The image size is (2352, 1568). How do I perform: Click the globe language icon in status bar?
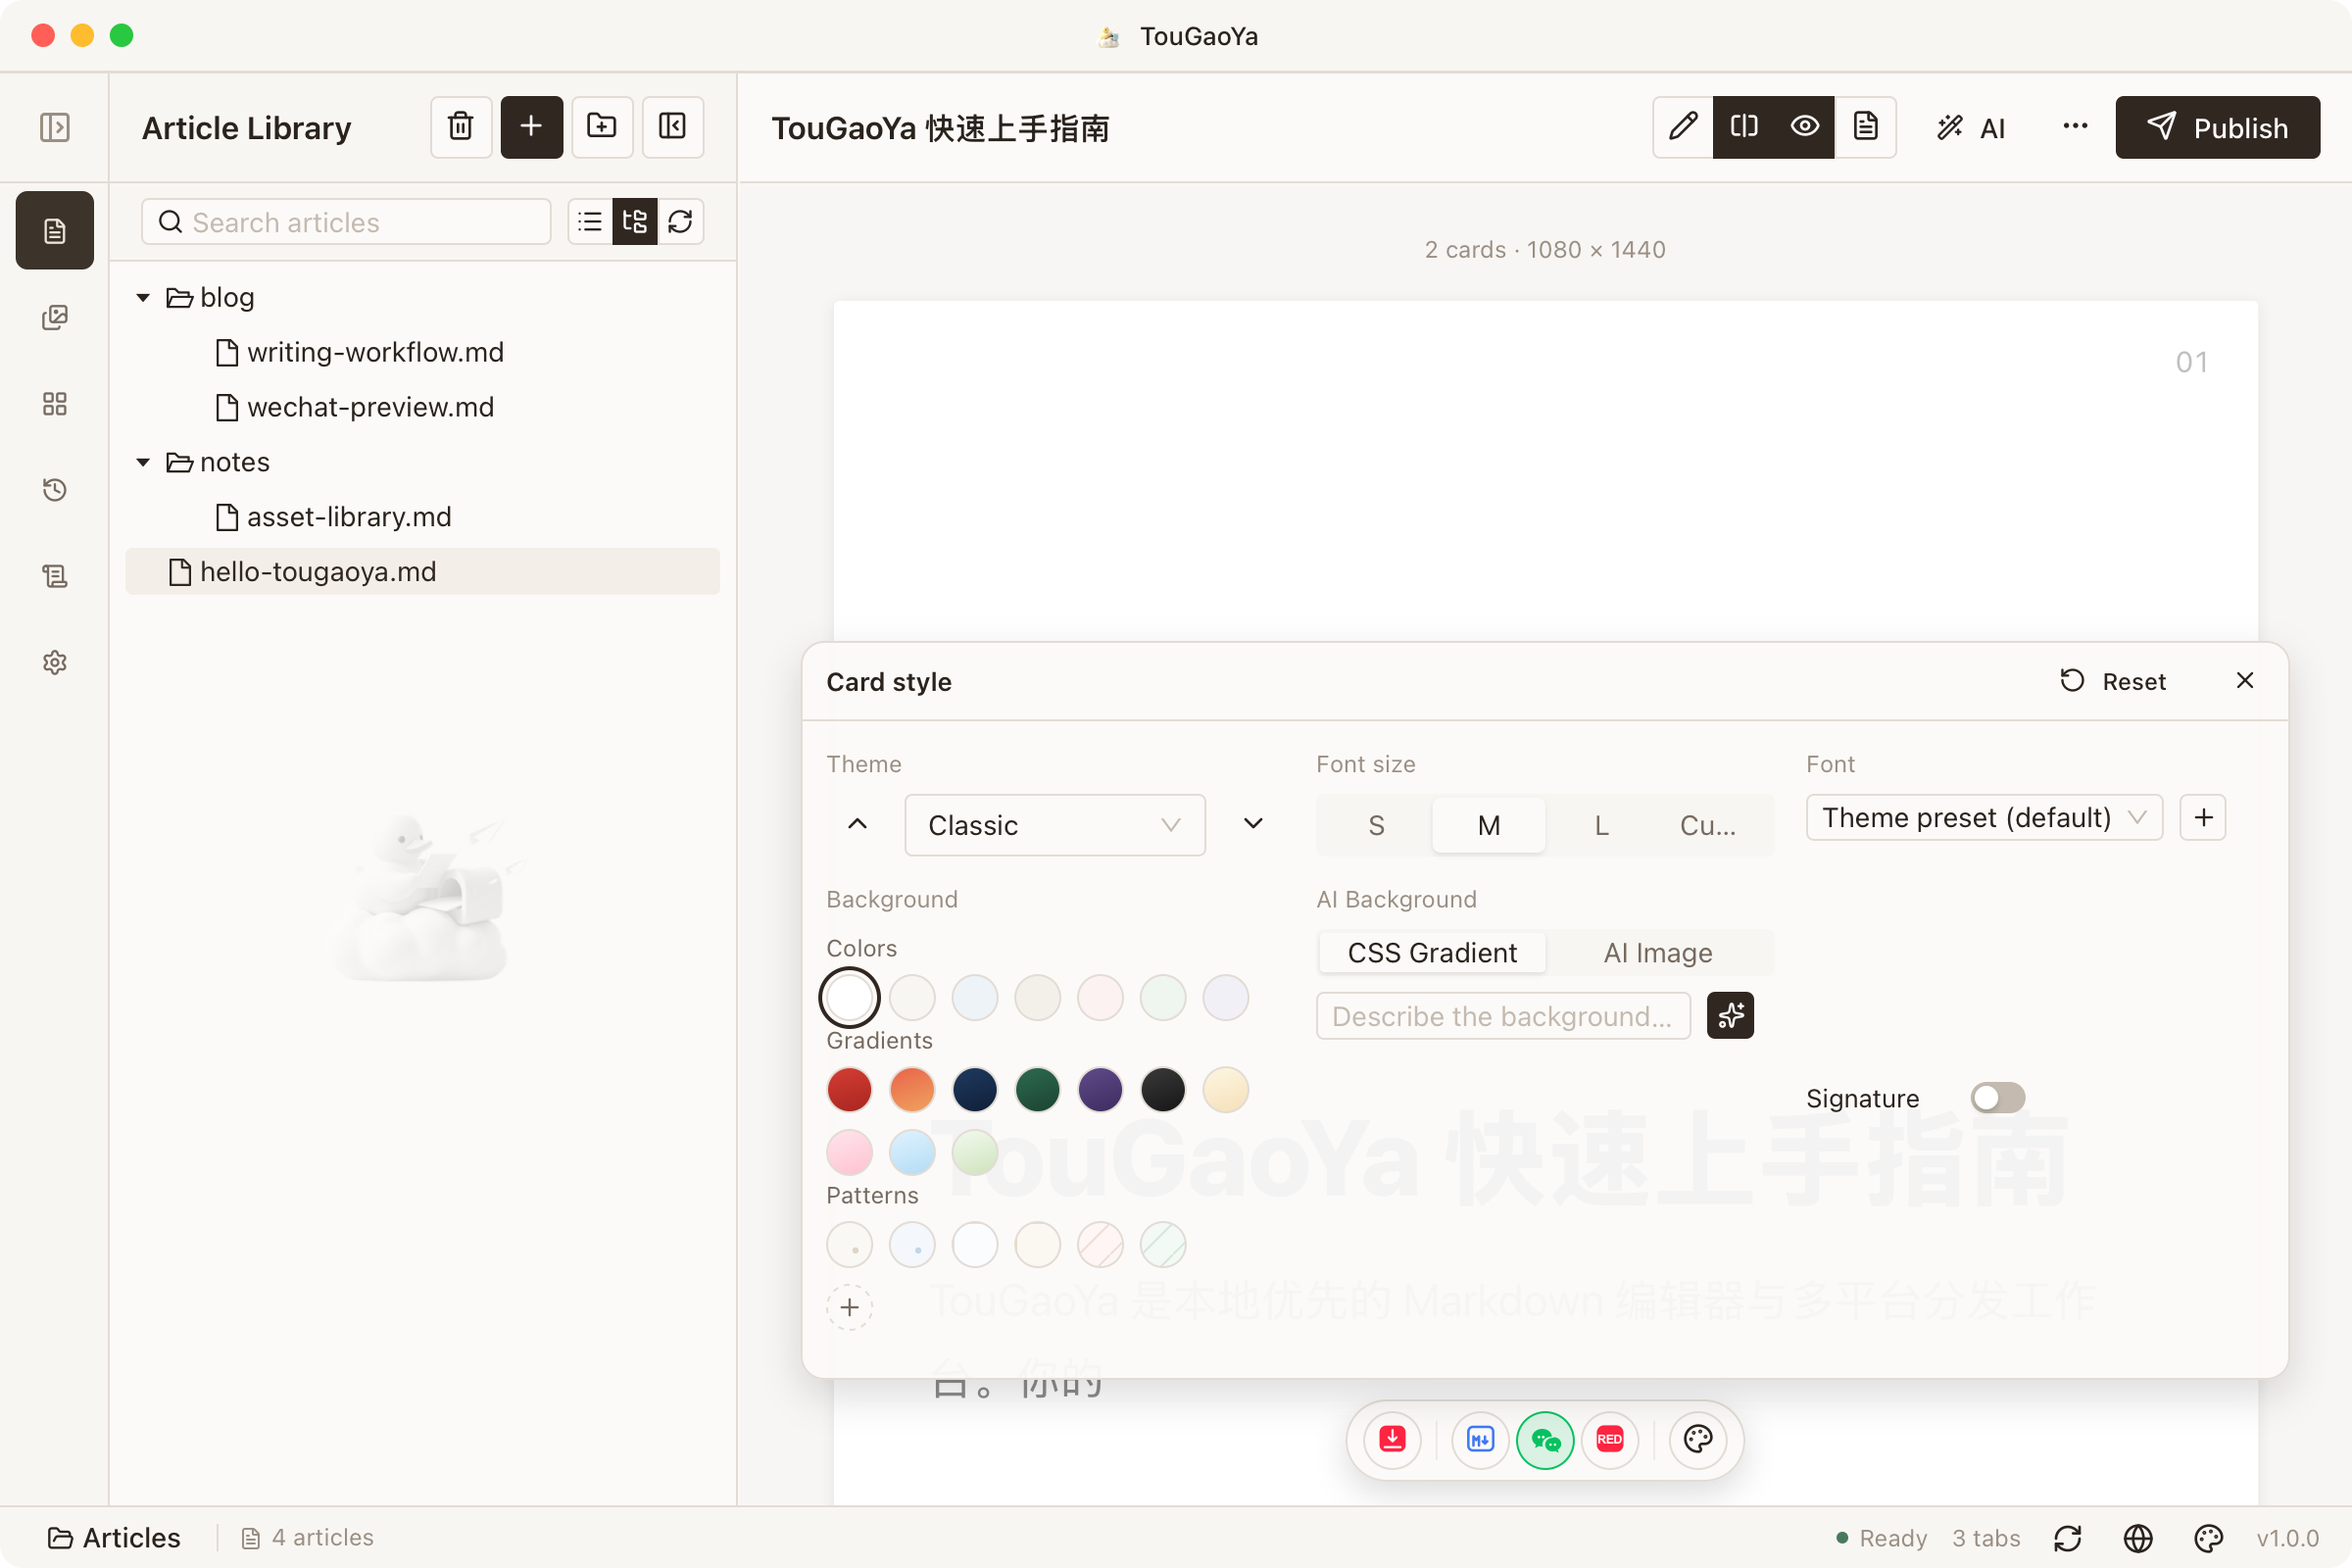click(2138, 1538)
